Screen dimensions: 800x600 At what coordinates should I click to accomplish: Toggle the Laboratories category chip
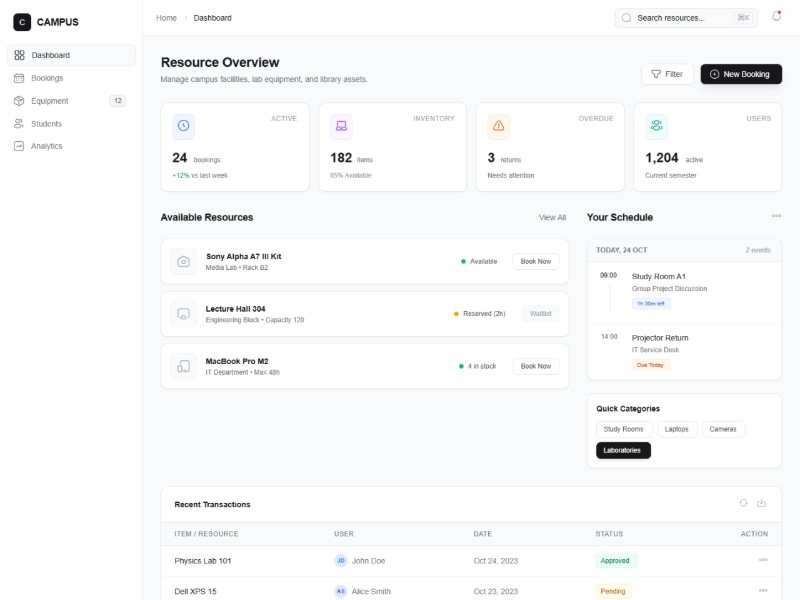623,450
